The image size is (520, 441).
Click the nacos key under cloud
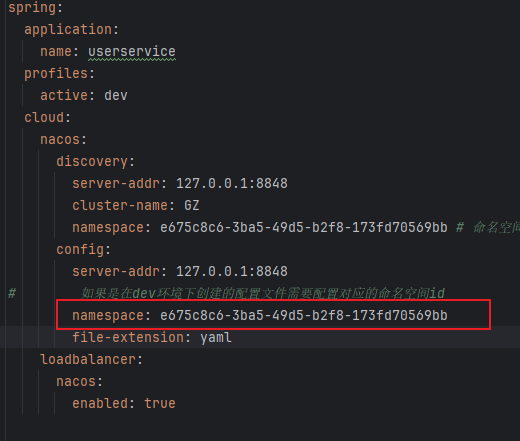60,139
